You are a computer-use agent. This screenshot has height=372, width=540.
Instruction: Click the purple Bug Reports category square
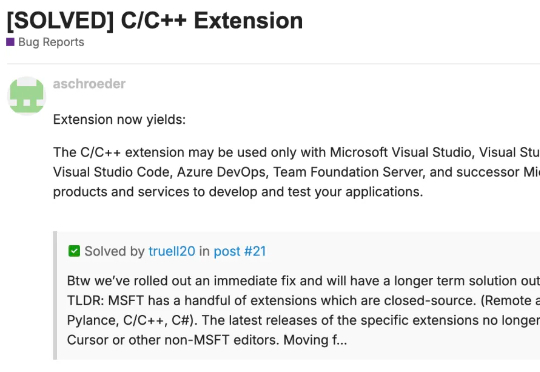point(10,42)
